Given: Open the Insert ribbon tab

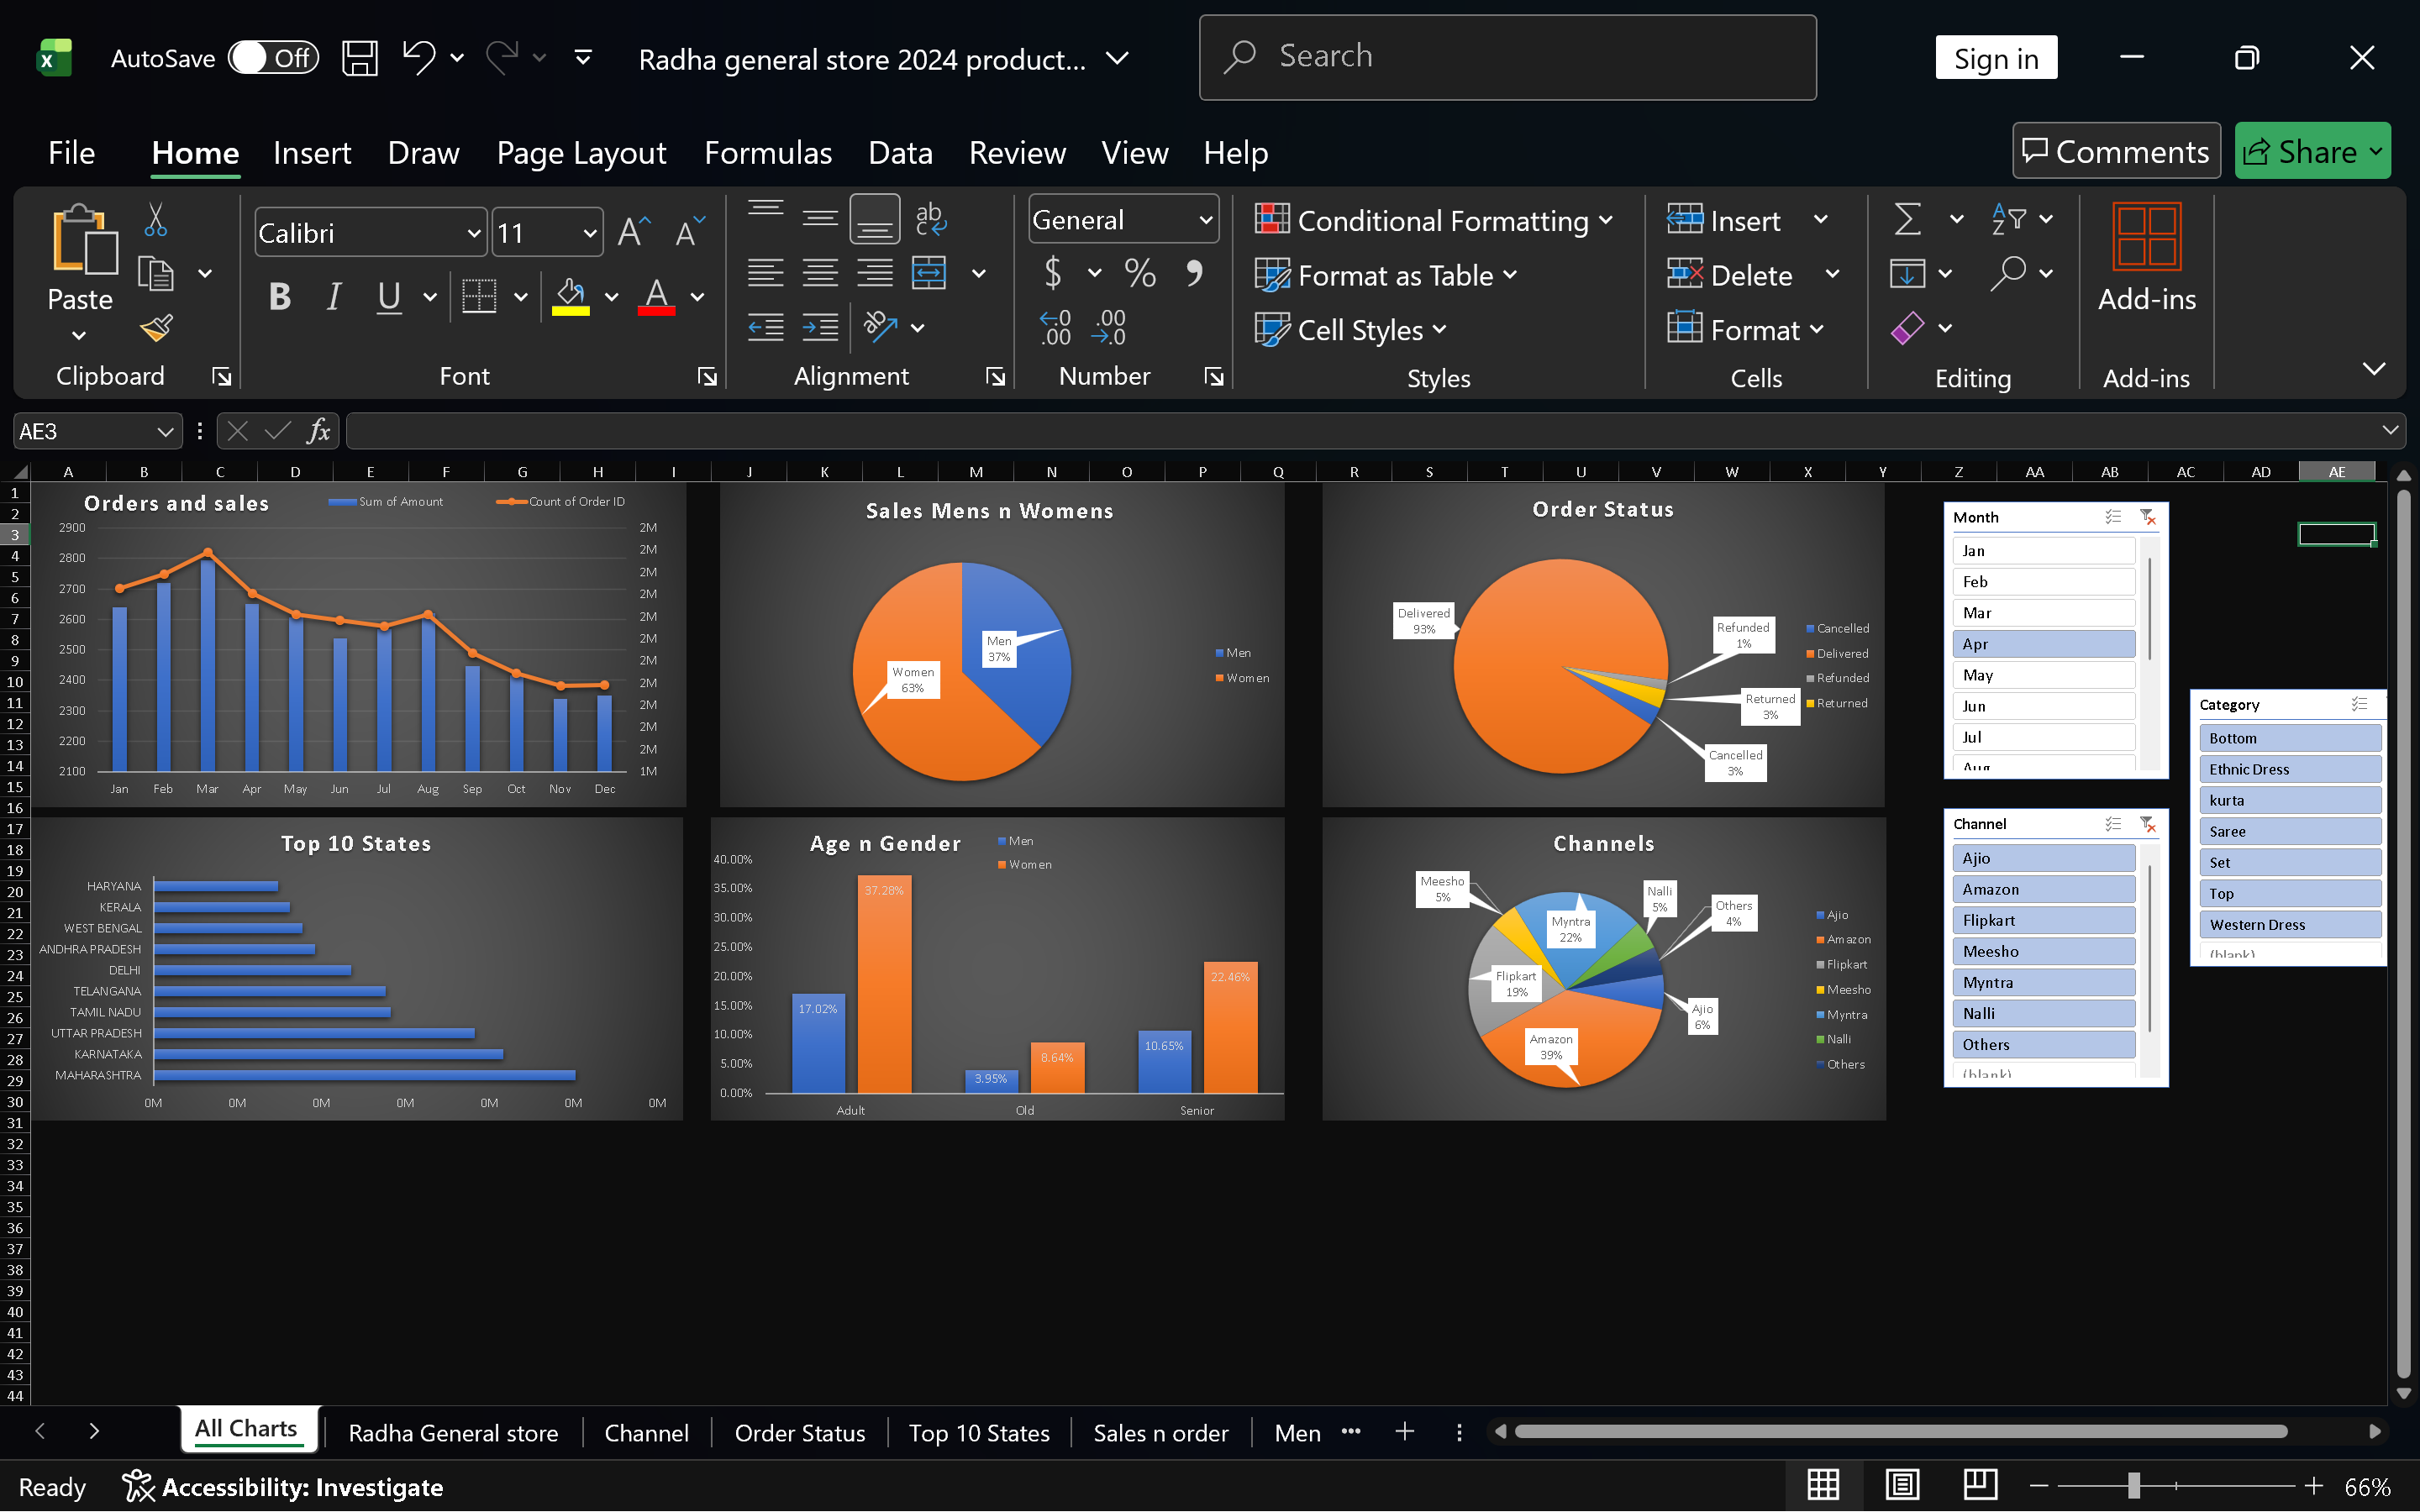Looking at the screenshot, I should [x=312, y=152].
